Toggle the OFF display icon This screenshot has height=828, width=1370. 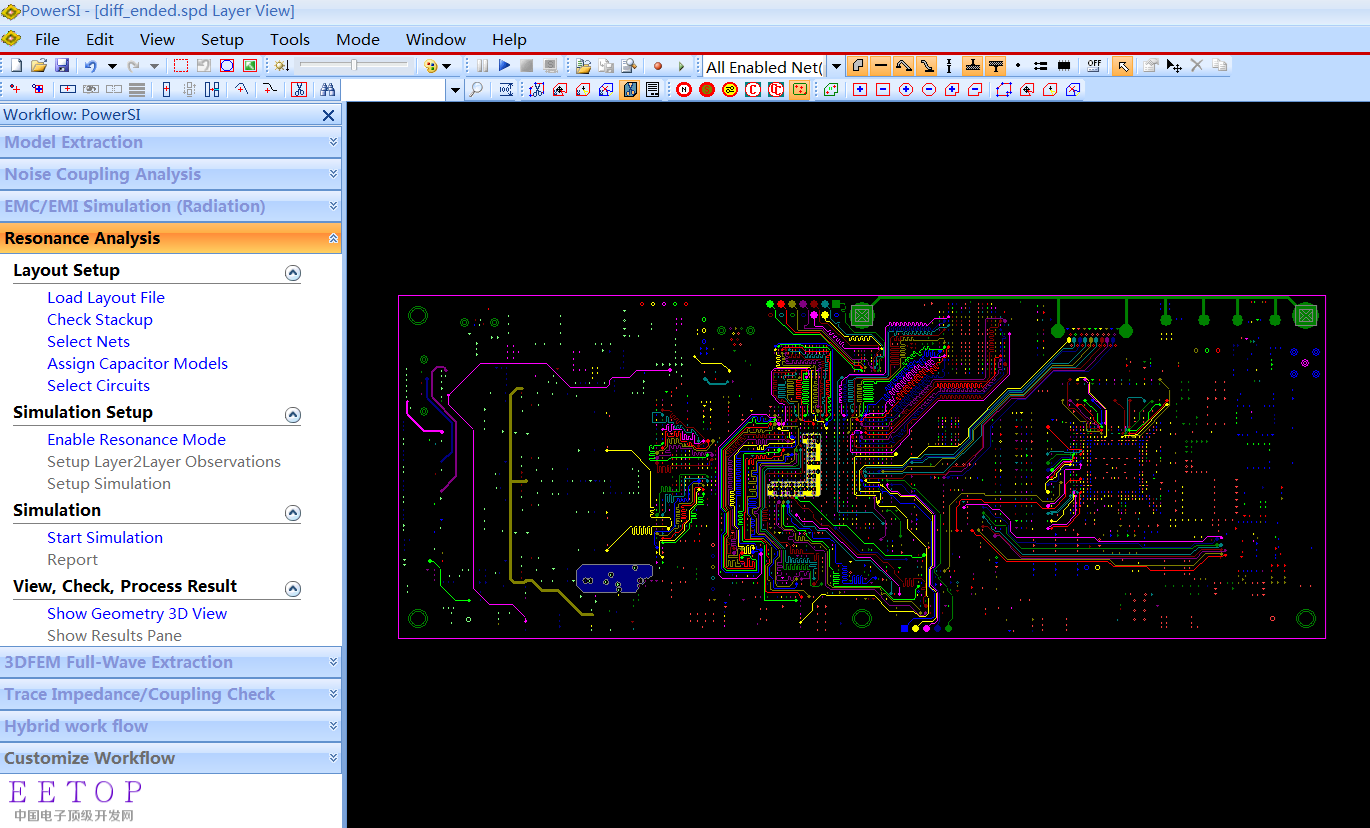tap(1094, 65)
